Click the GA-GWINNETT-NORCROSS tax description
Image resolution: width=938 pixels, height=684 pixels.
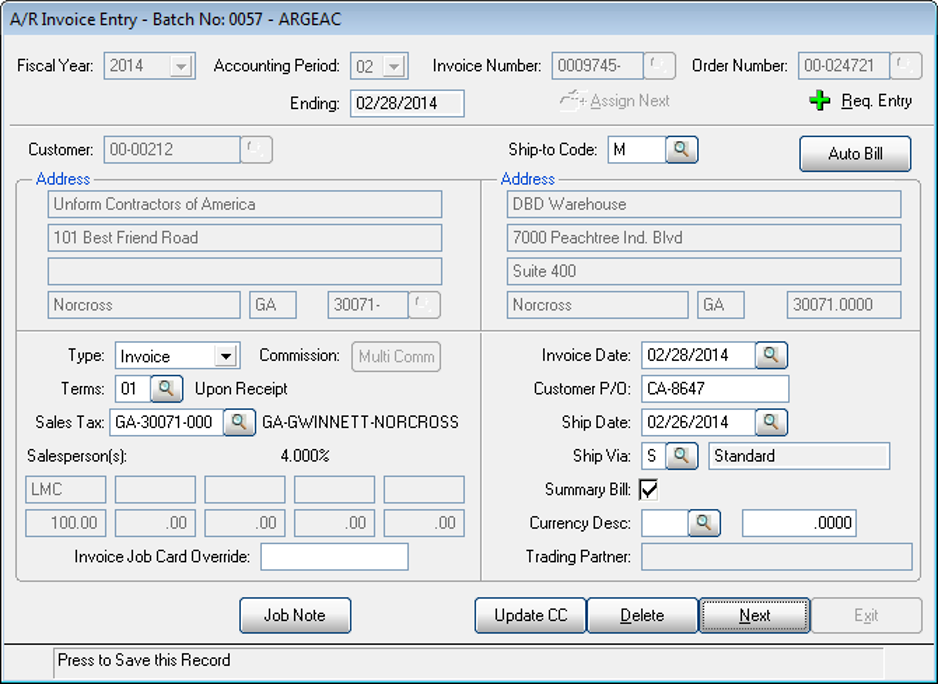(x=361, y=422)
